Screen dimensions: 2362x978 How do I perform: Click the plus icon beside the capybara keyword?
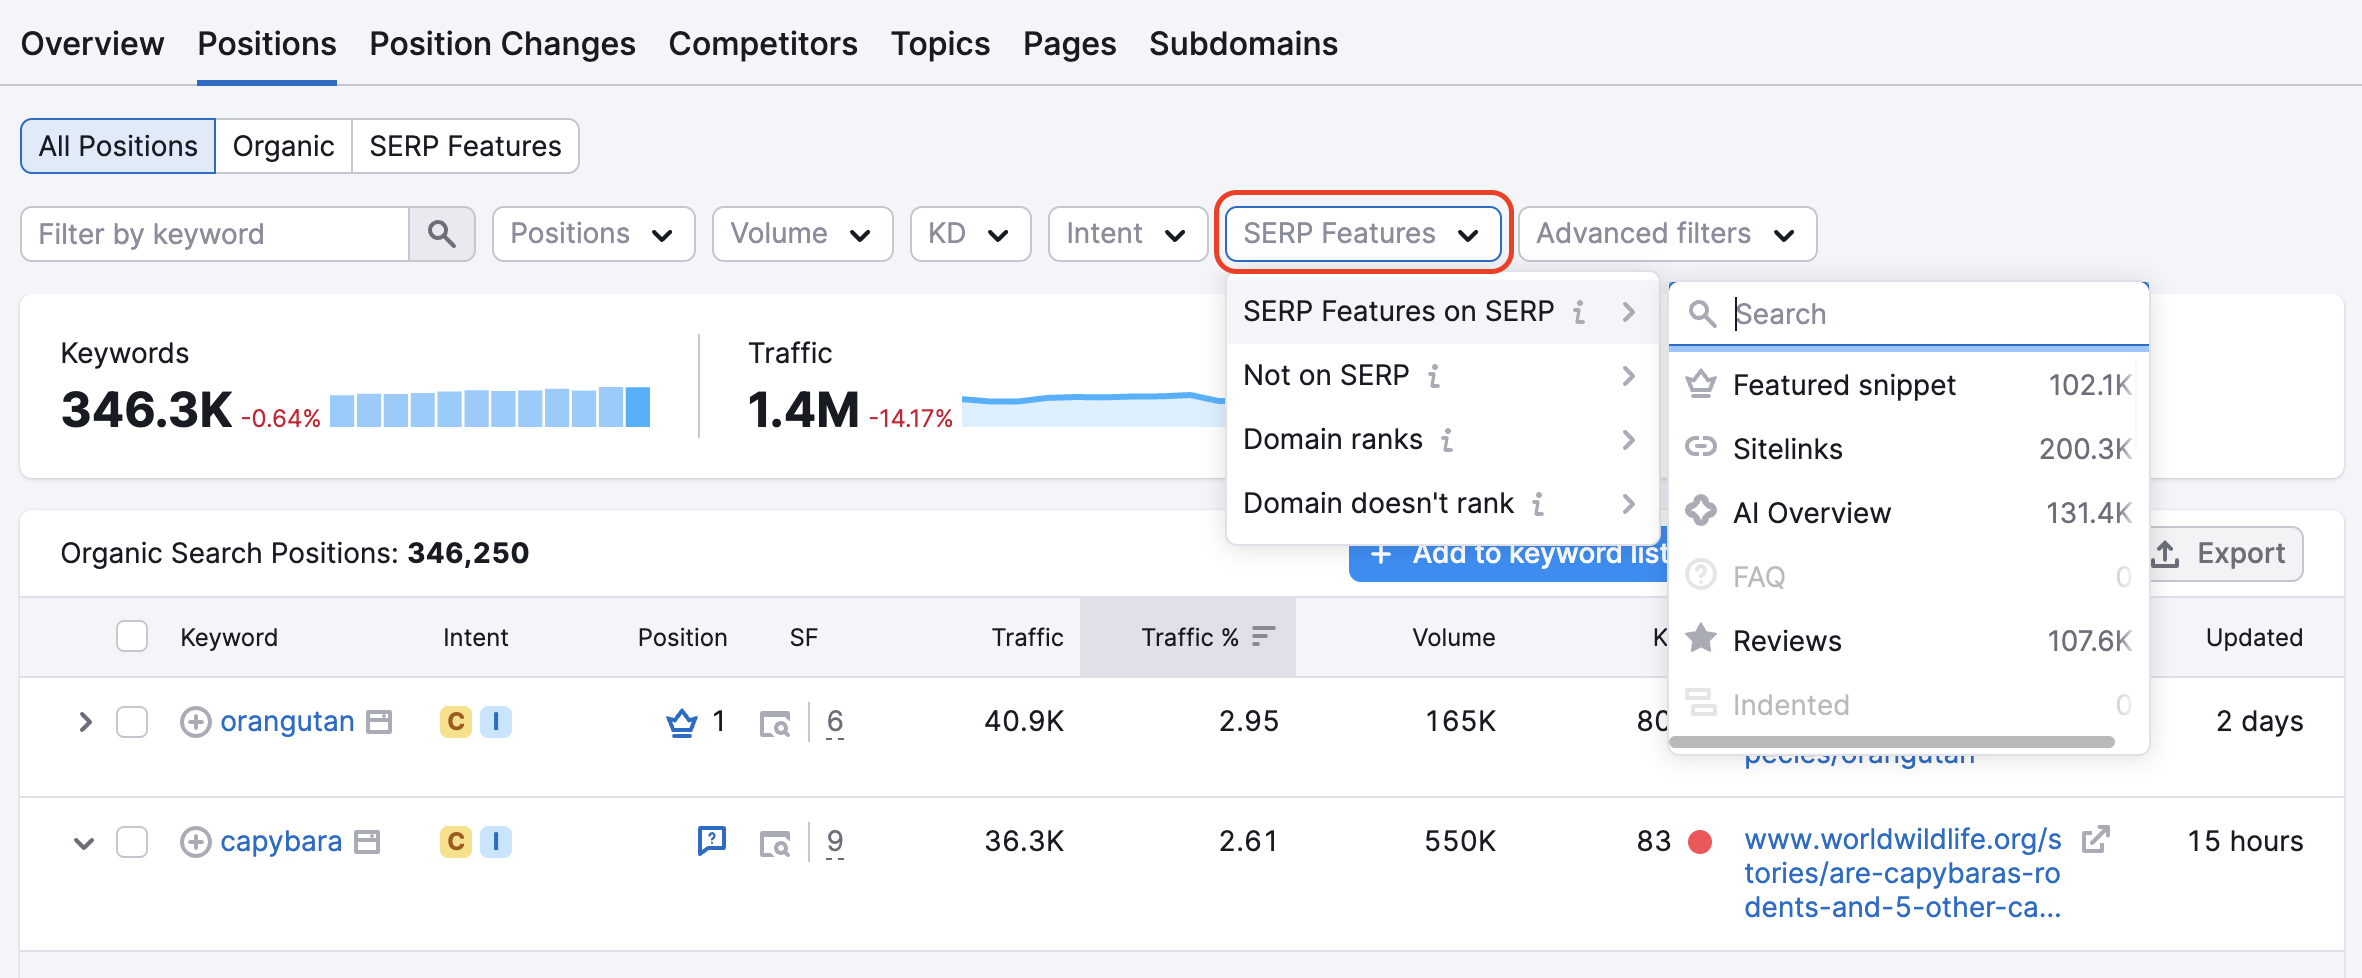coord(196,841)
